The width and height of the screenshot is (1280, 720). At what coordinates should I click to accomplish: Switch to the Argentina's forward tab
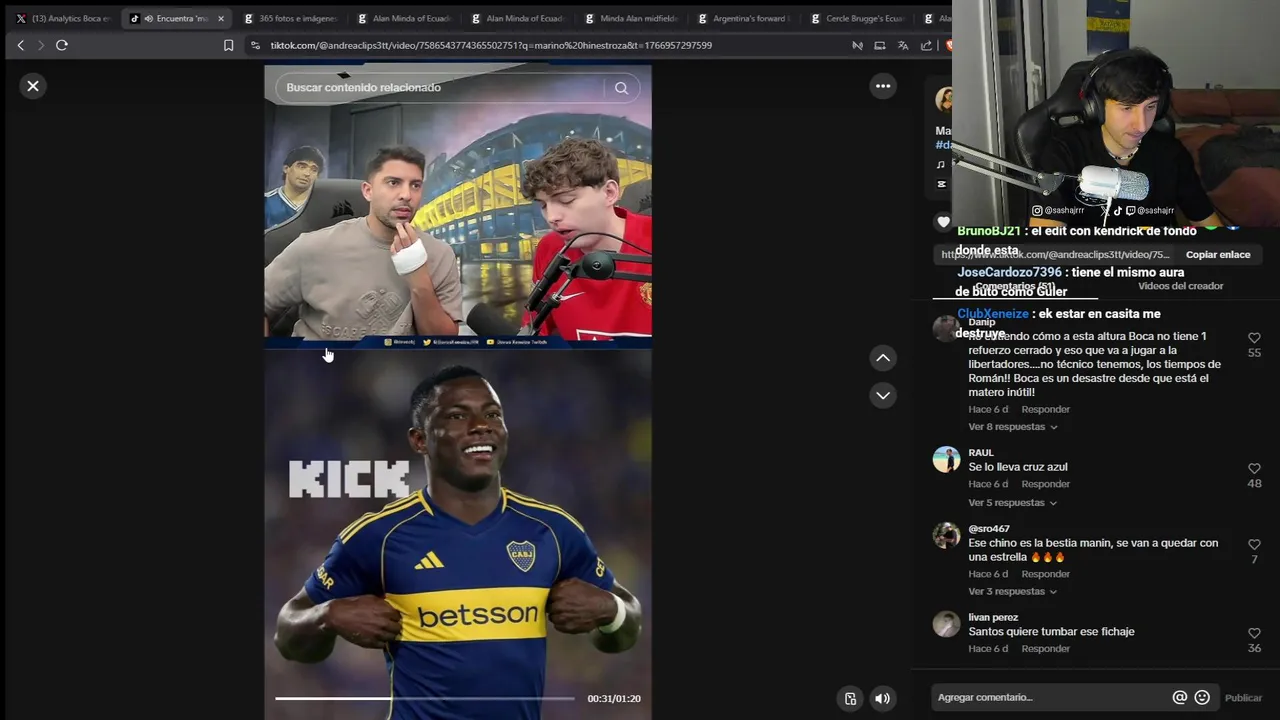(x=743, y=18)
